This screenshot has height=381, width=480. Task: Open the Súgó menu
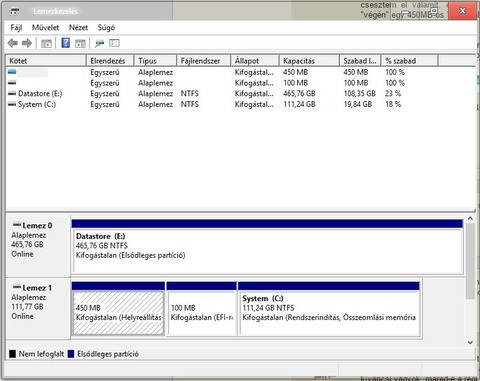[x=106, y=27]
